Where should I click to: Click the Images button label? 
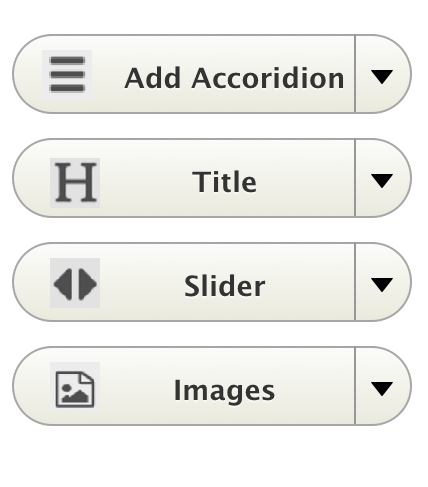(224, 391)
